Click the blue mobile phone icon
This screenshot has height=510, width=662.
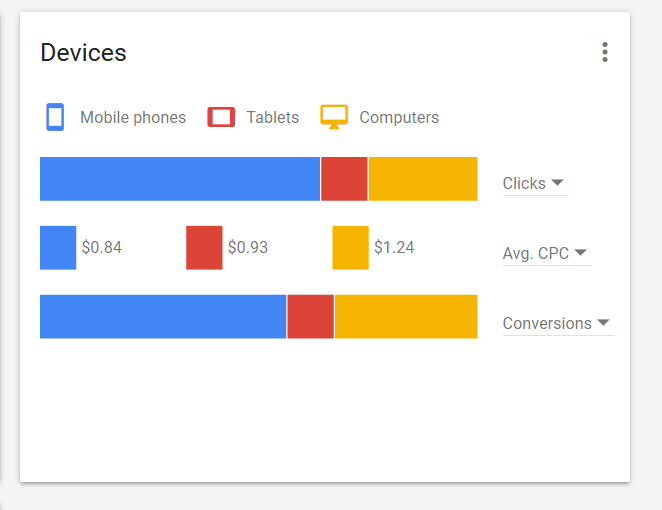(x=55, y=117)
